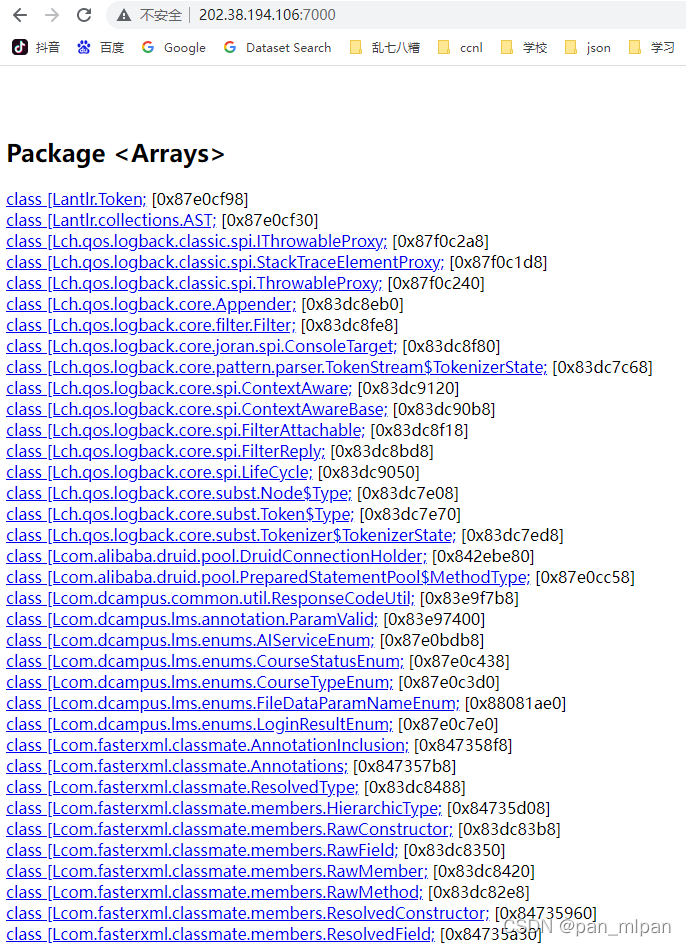686x946 pixels.
Task: Open the classmate.ResolvedType class link
Action: tap(183, 788)
